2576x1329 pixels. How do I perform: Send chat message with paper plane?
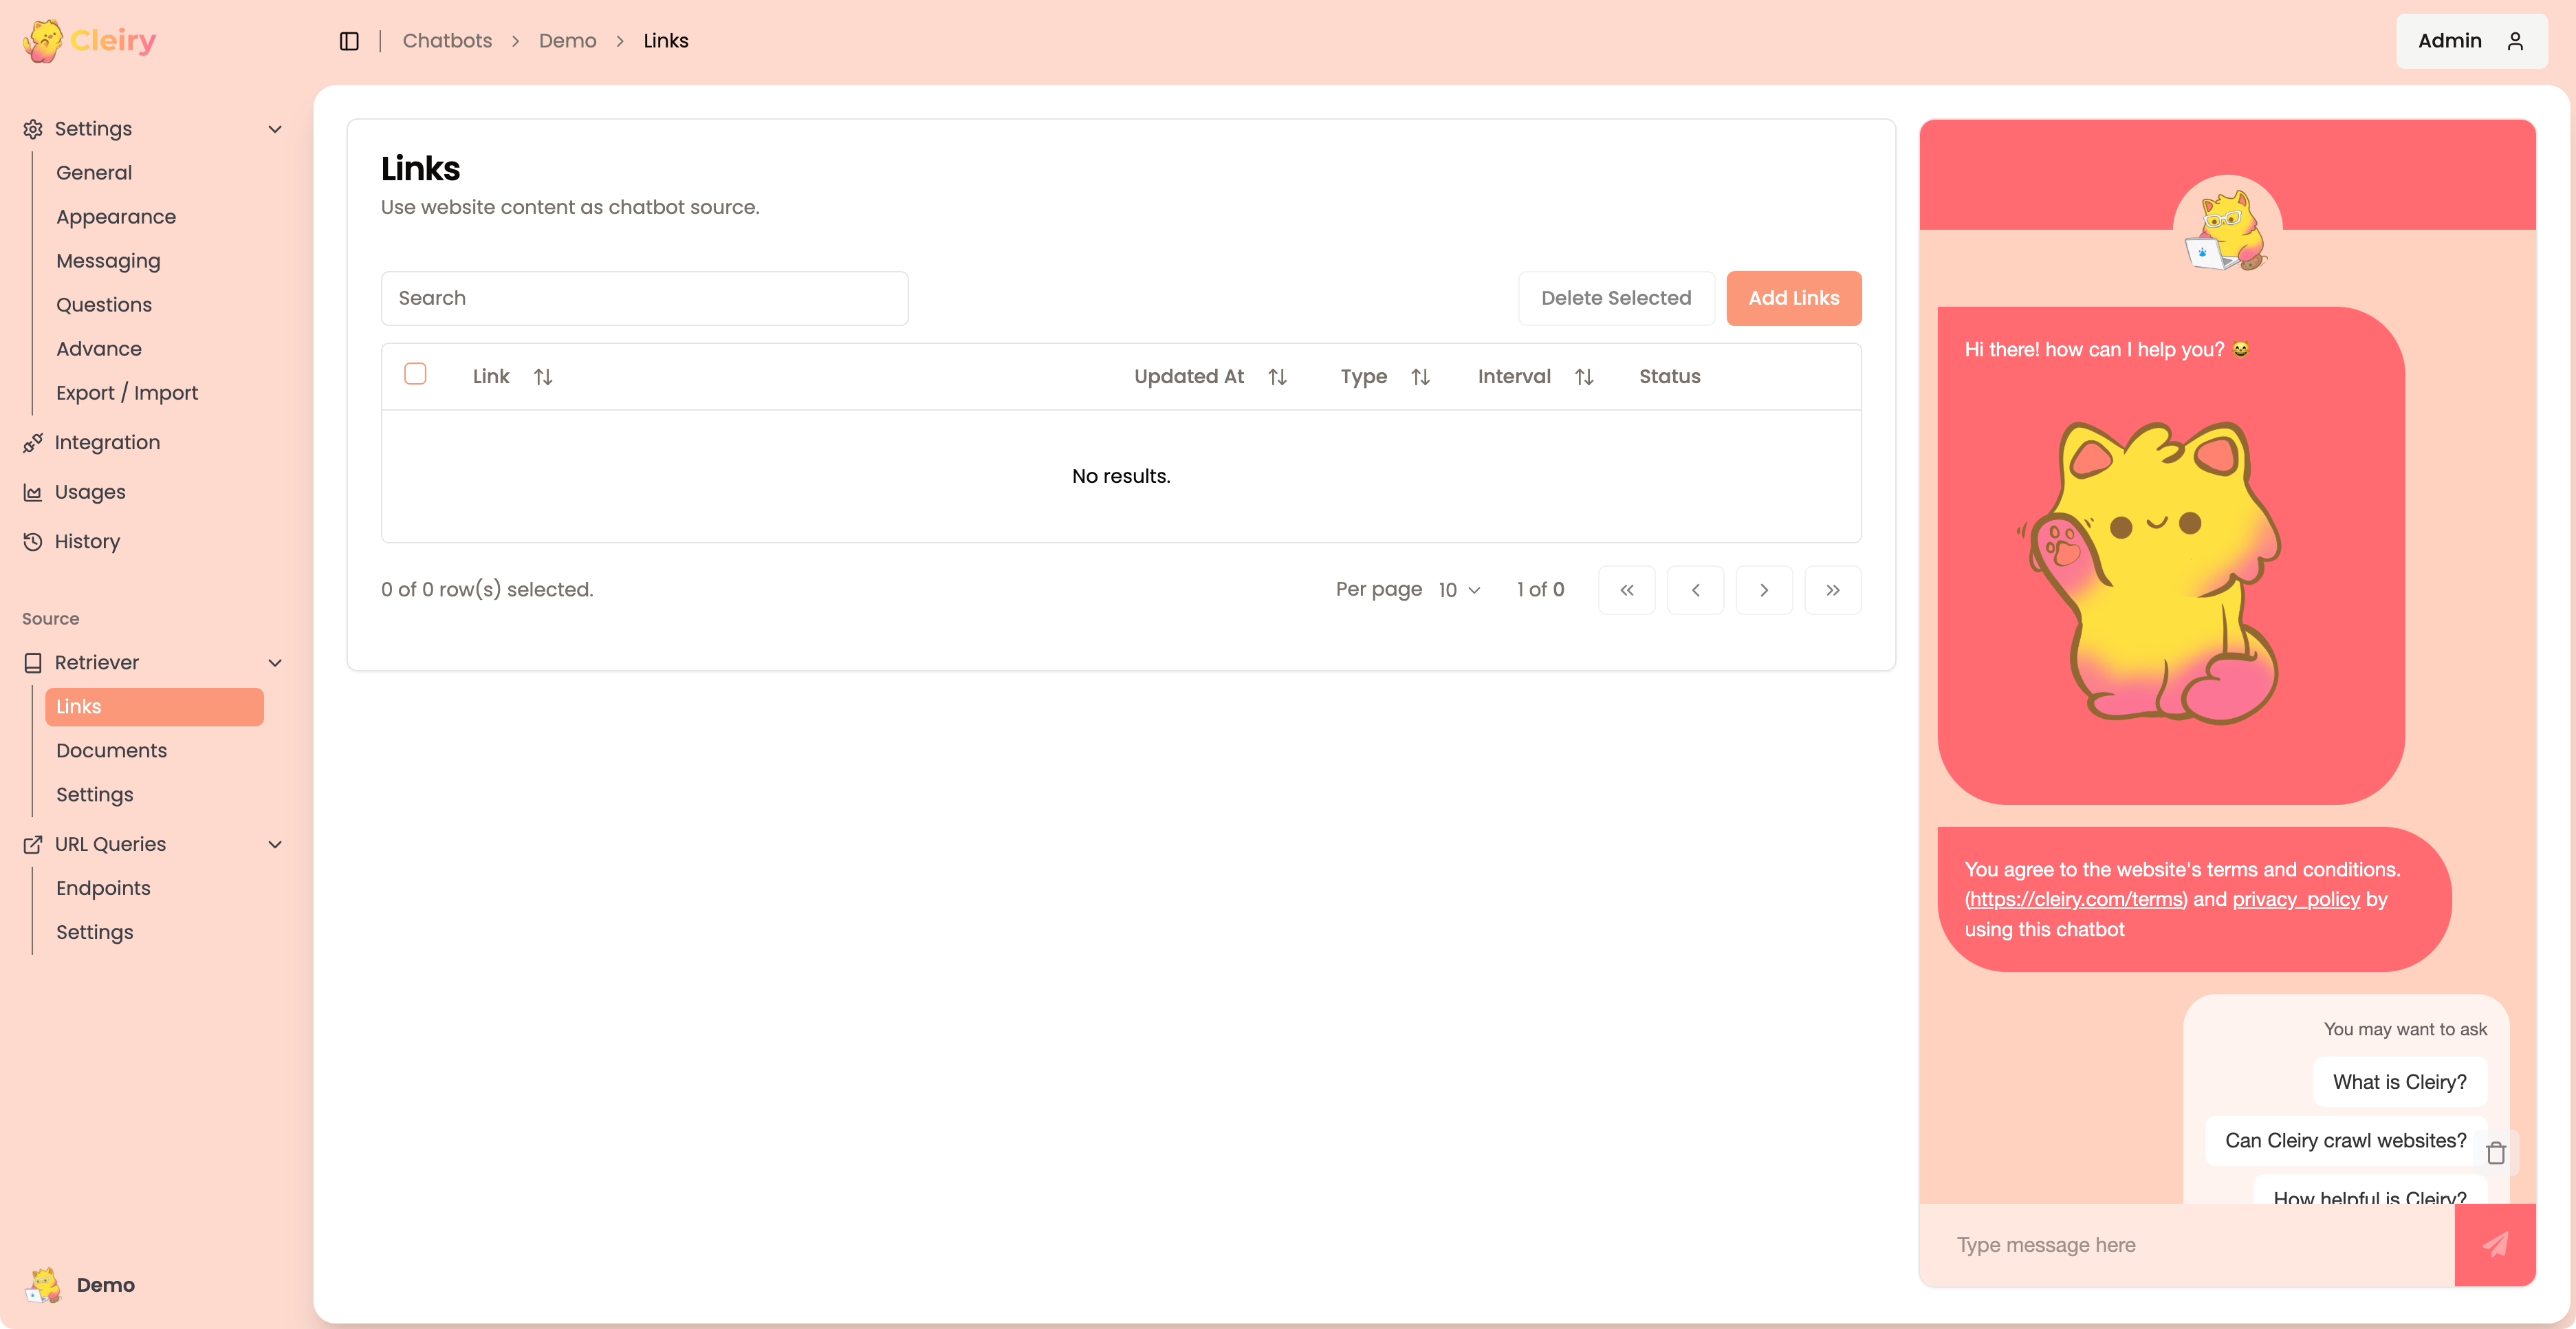[x=2495, y=1245]
